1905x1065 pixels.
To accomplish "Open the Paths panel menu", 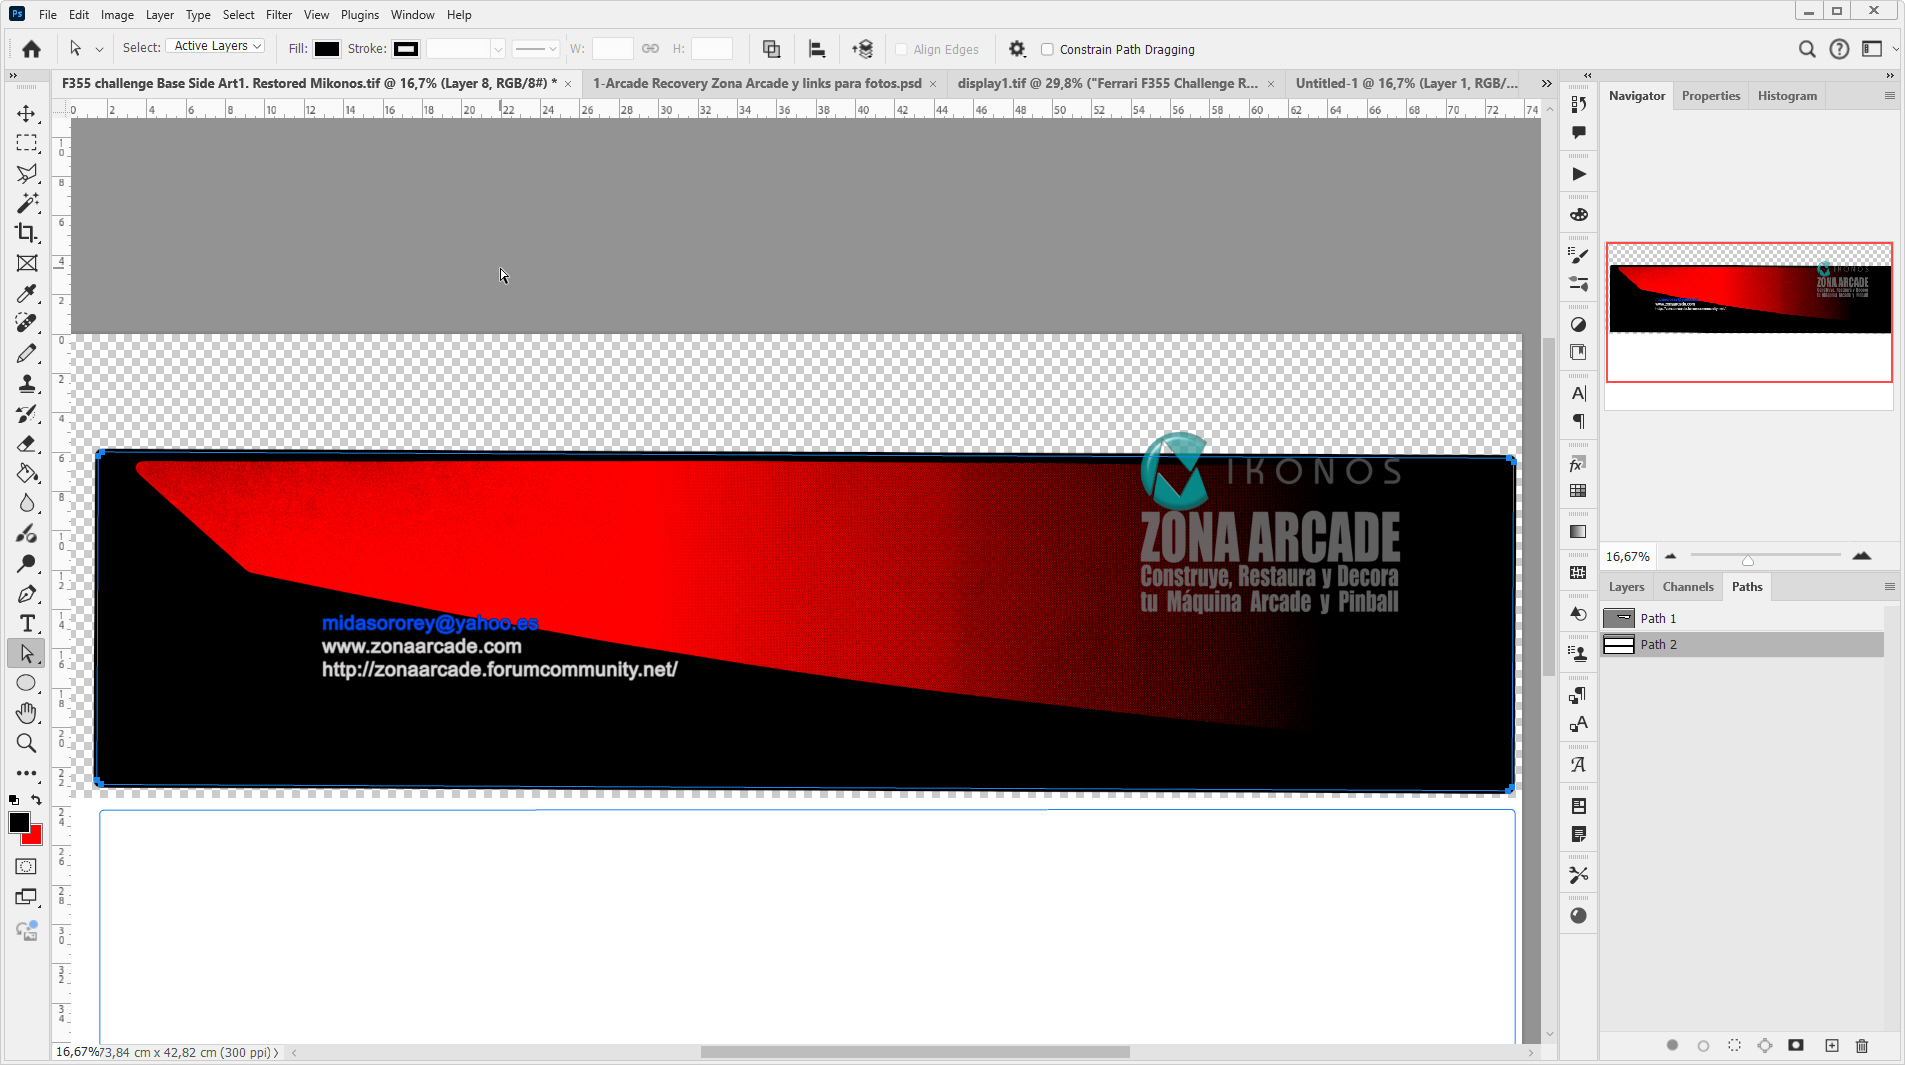I will (x=1889, y=587).
